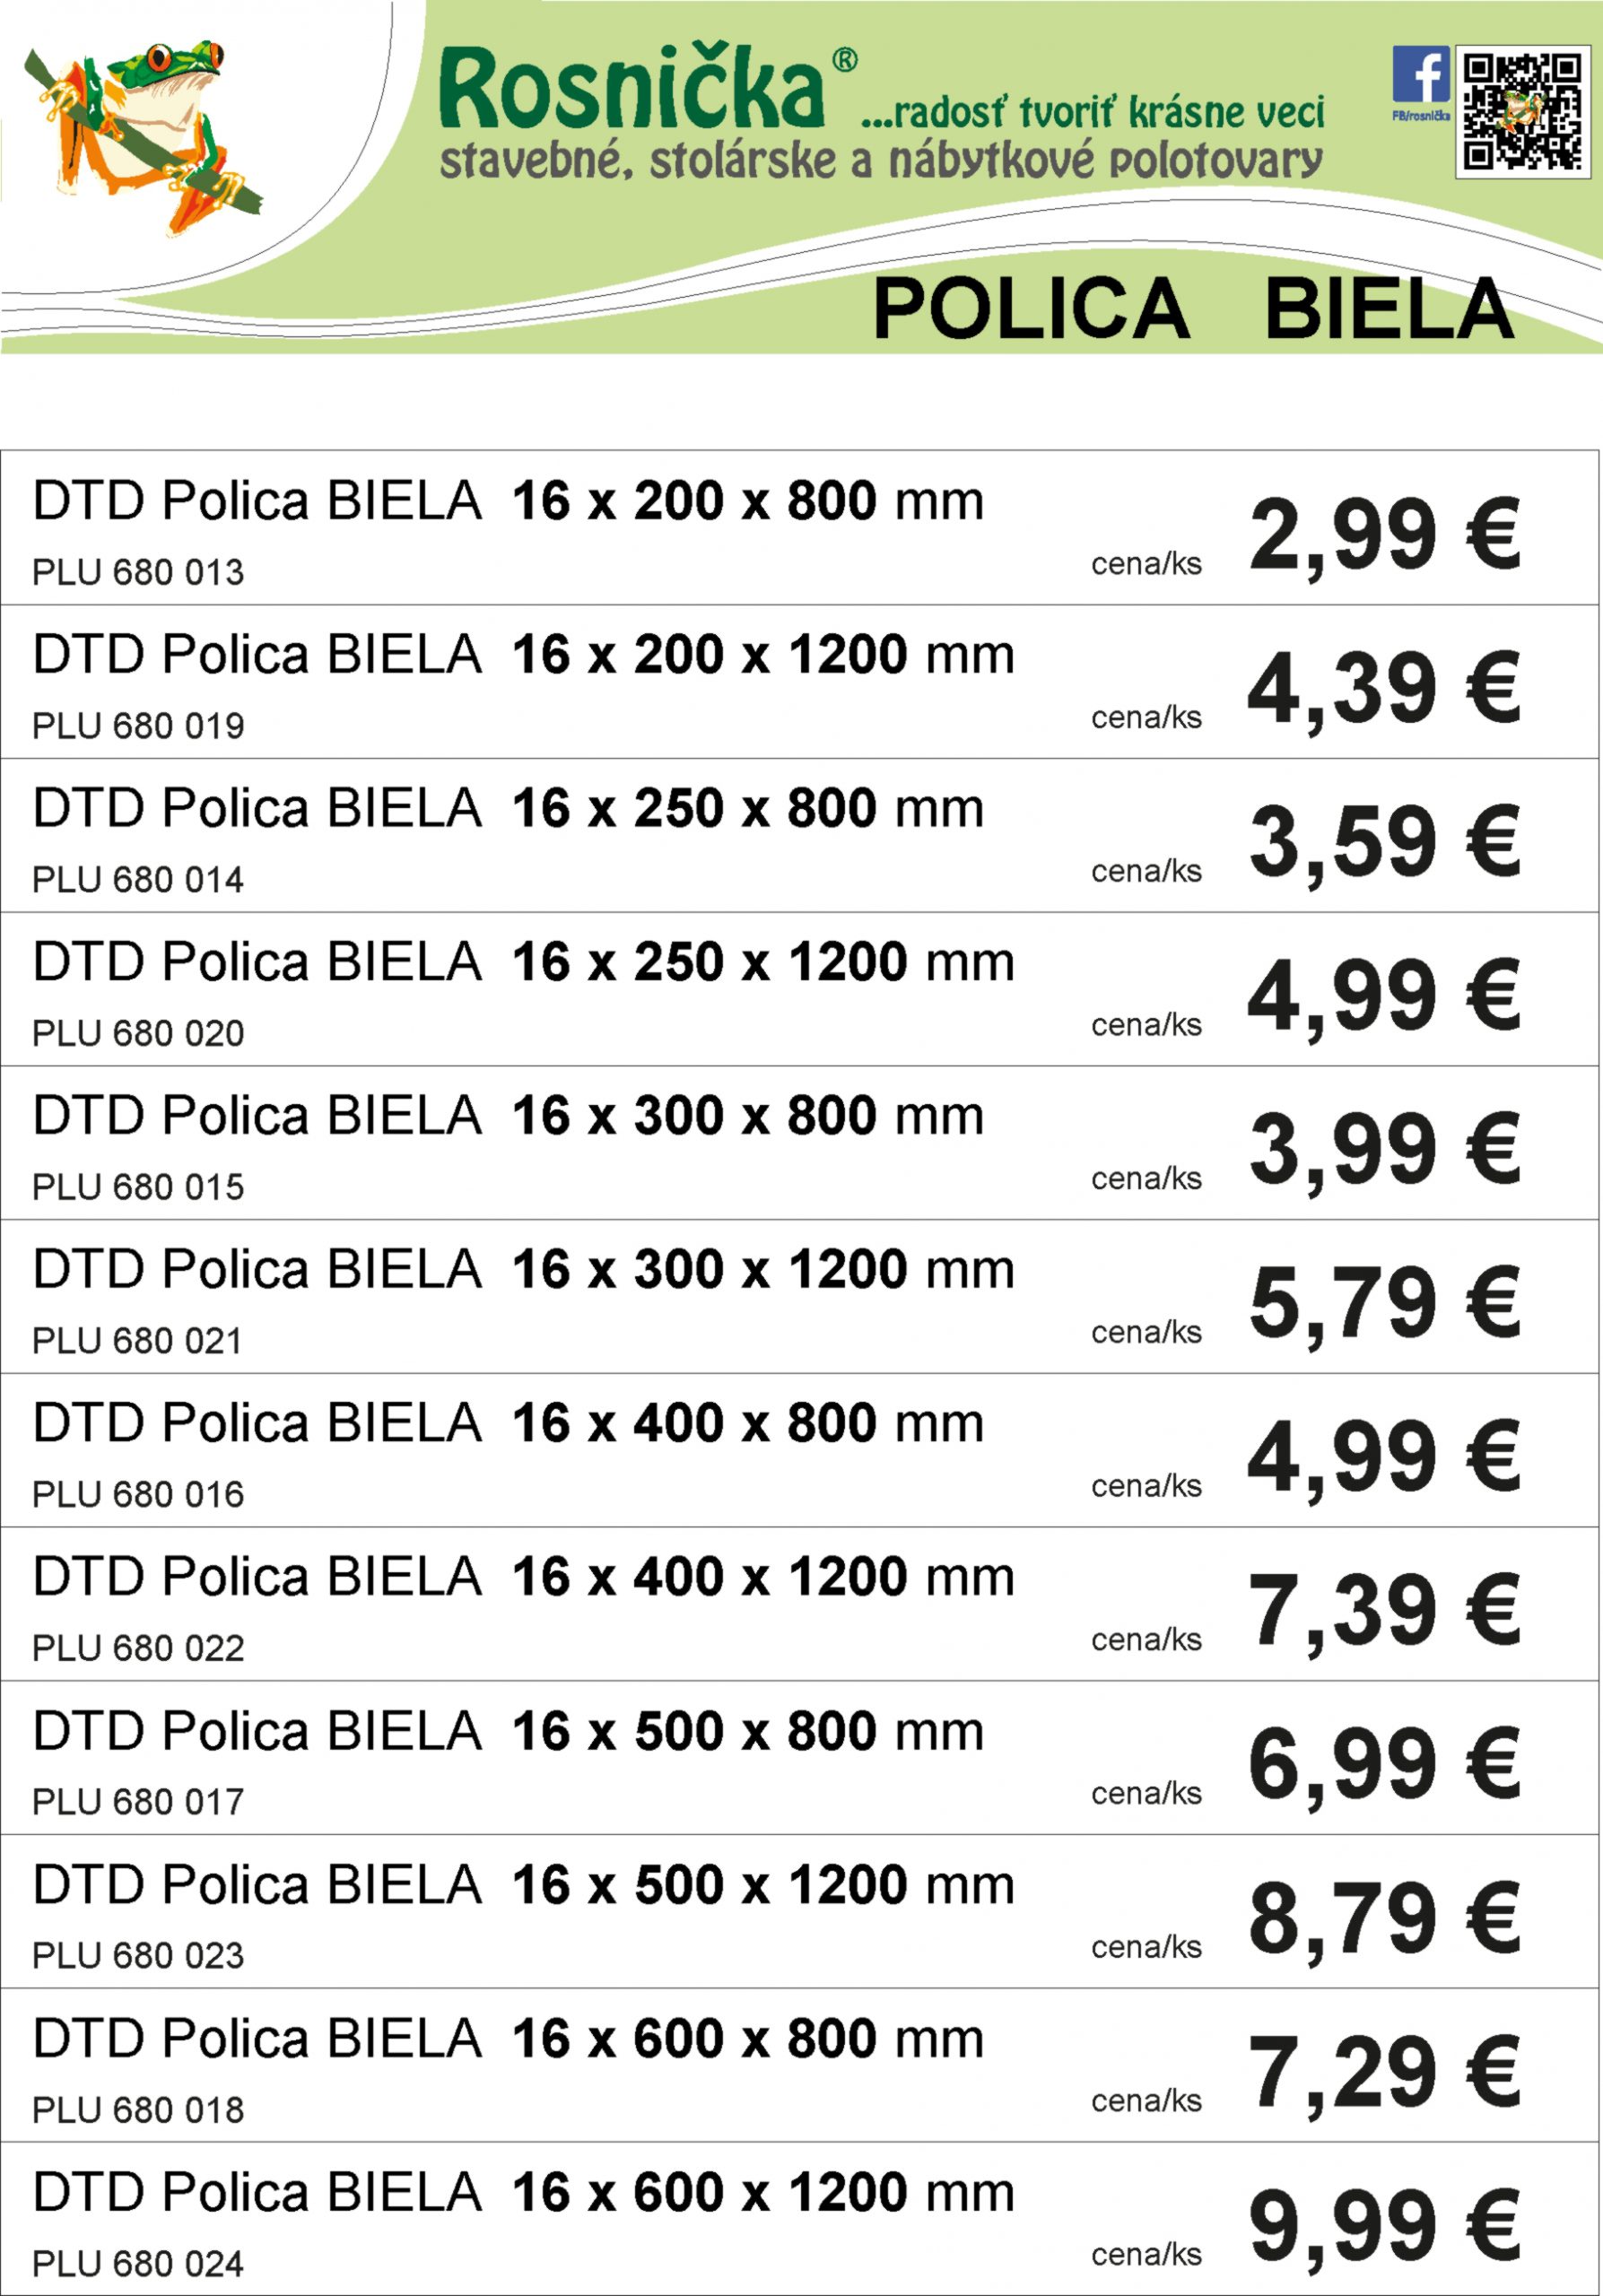Click PLU 680 018 code
This screenshot has height=2296, width=1603.
(138, 2109)
